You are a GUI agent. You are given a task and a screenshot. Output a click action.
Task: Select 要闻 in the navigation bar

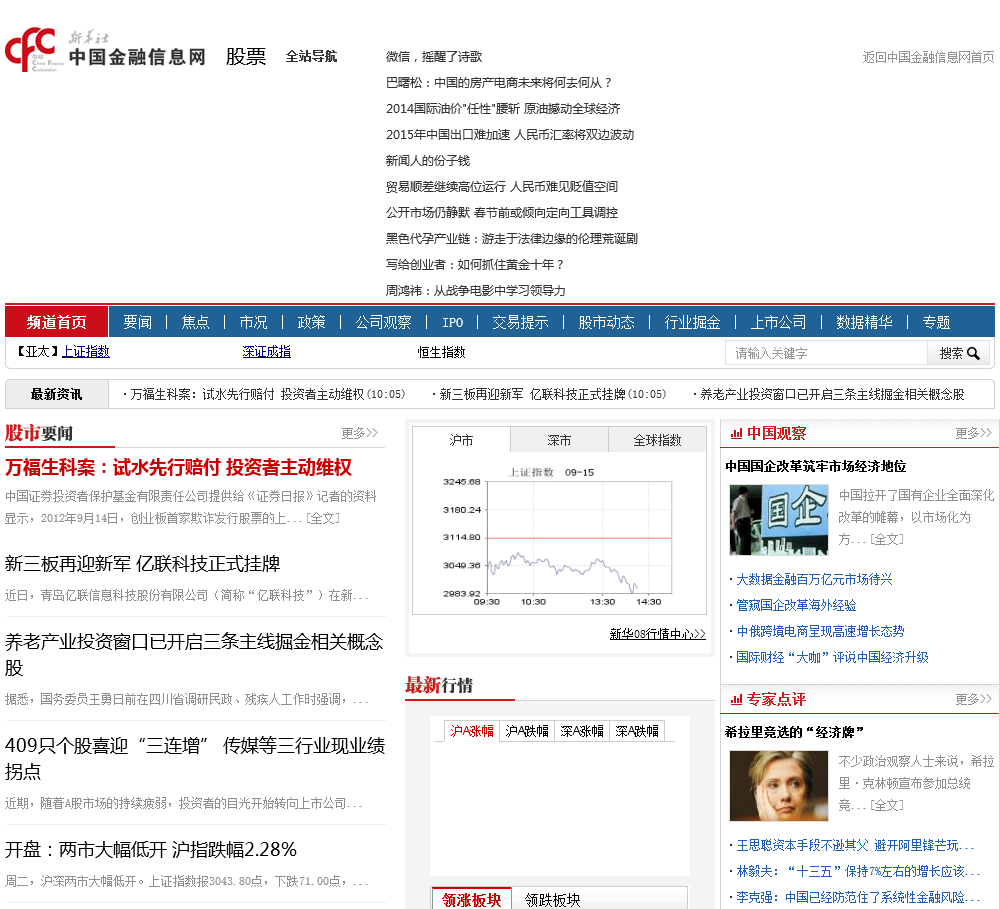click(138, 322)
